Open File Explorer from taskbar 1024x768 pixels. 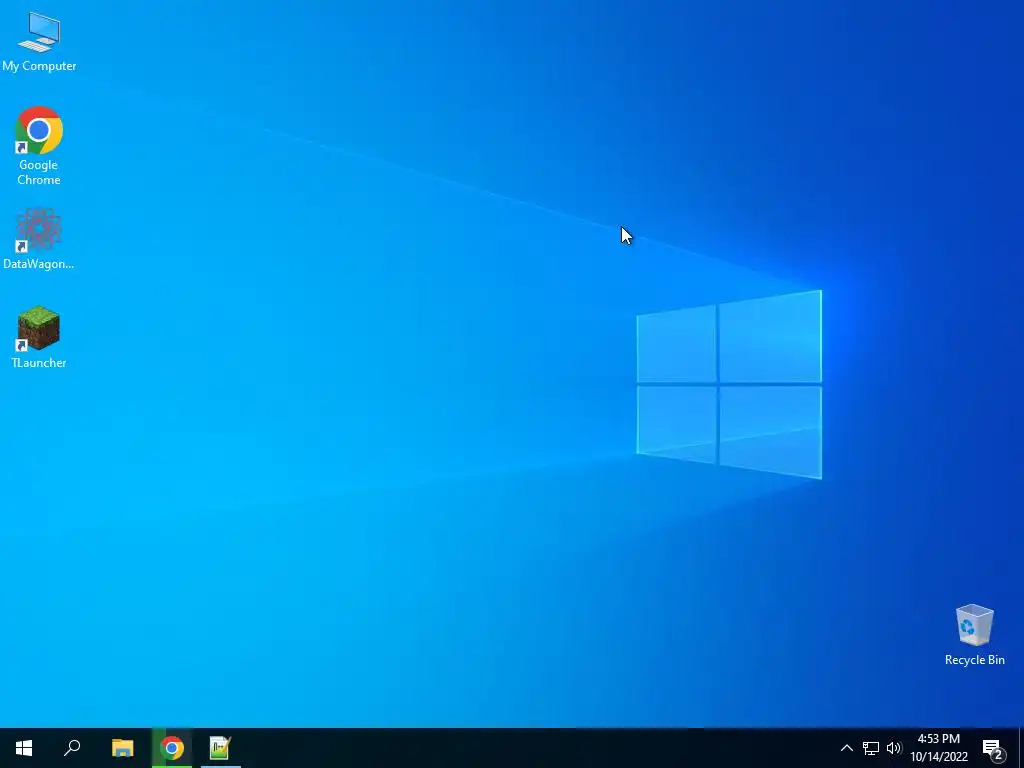click(122, 748)
